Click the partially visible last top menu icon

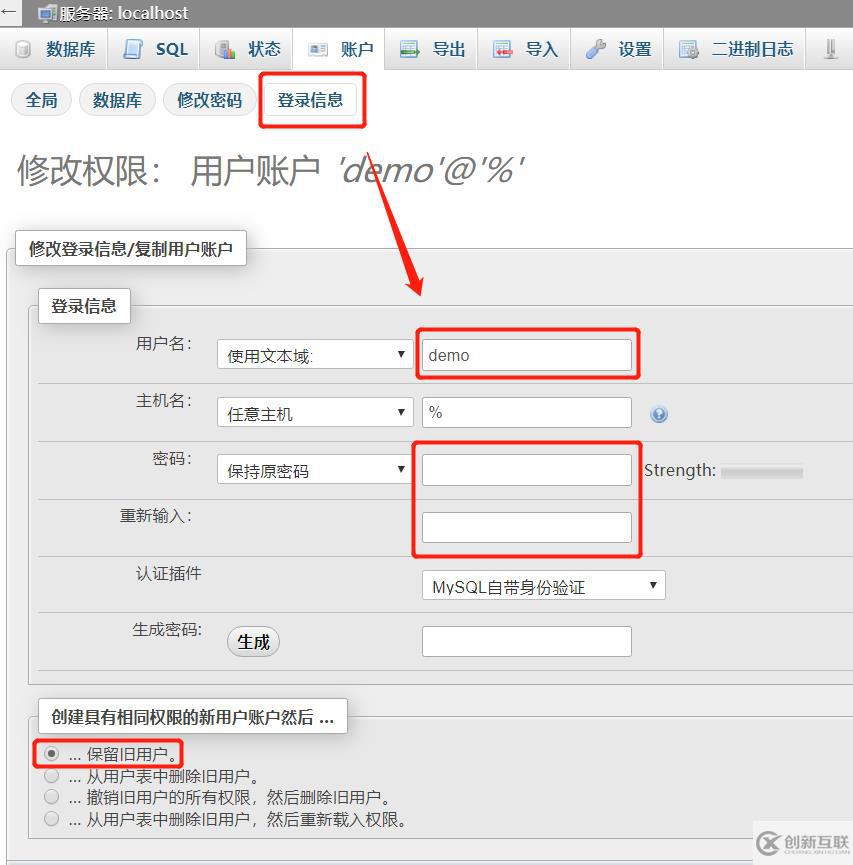[x=830, y=49]
